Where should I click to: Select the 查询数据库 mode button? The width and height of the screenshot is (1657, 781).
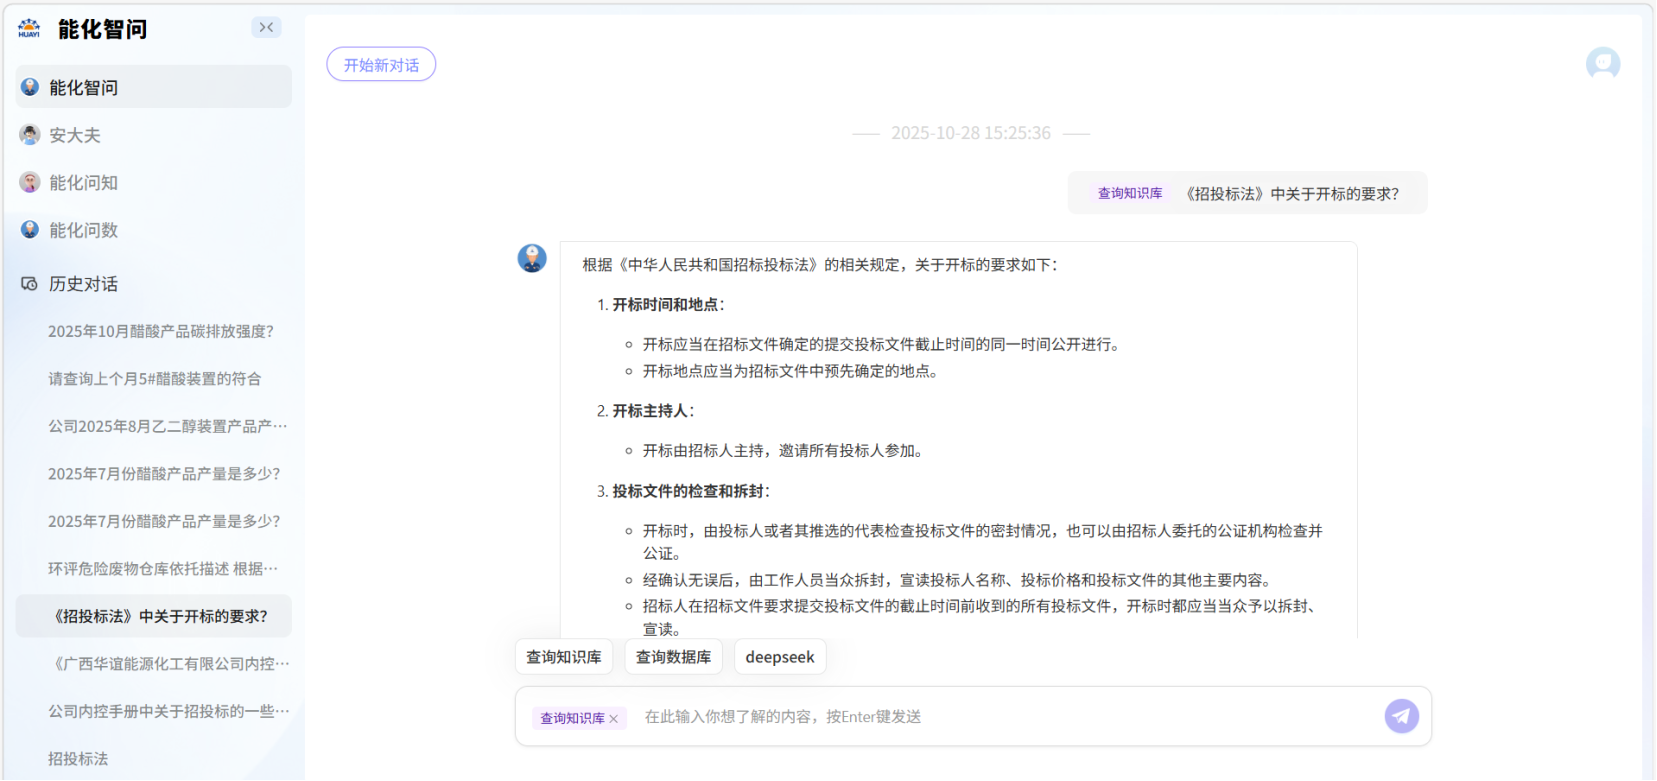673,657
